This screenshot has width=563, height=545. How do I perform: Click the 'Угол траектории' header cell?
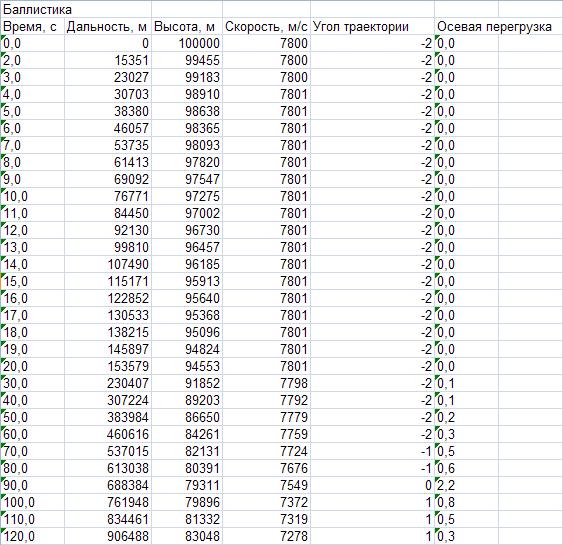(372, 27)
